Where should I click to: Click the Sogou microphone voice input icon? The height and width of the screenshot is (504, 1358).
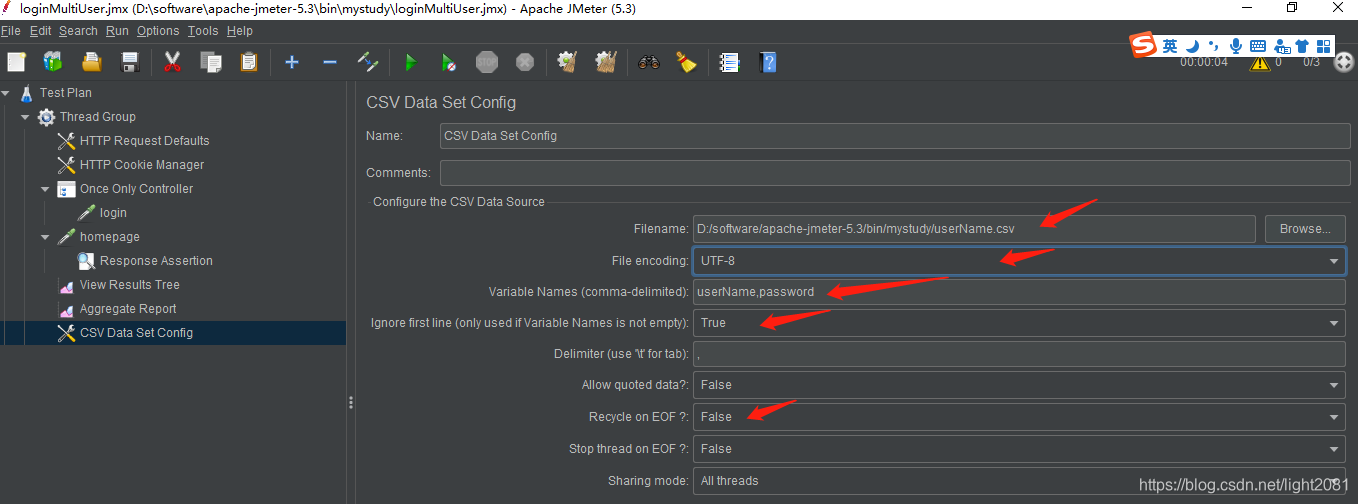[1236, 46]
